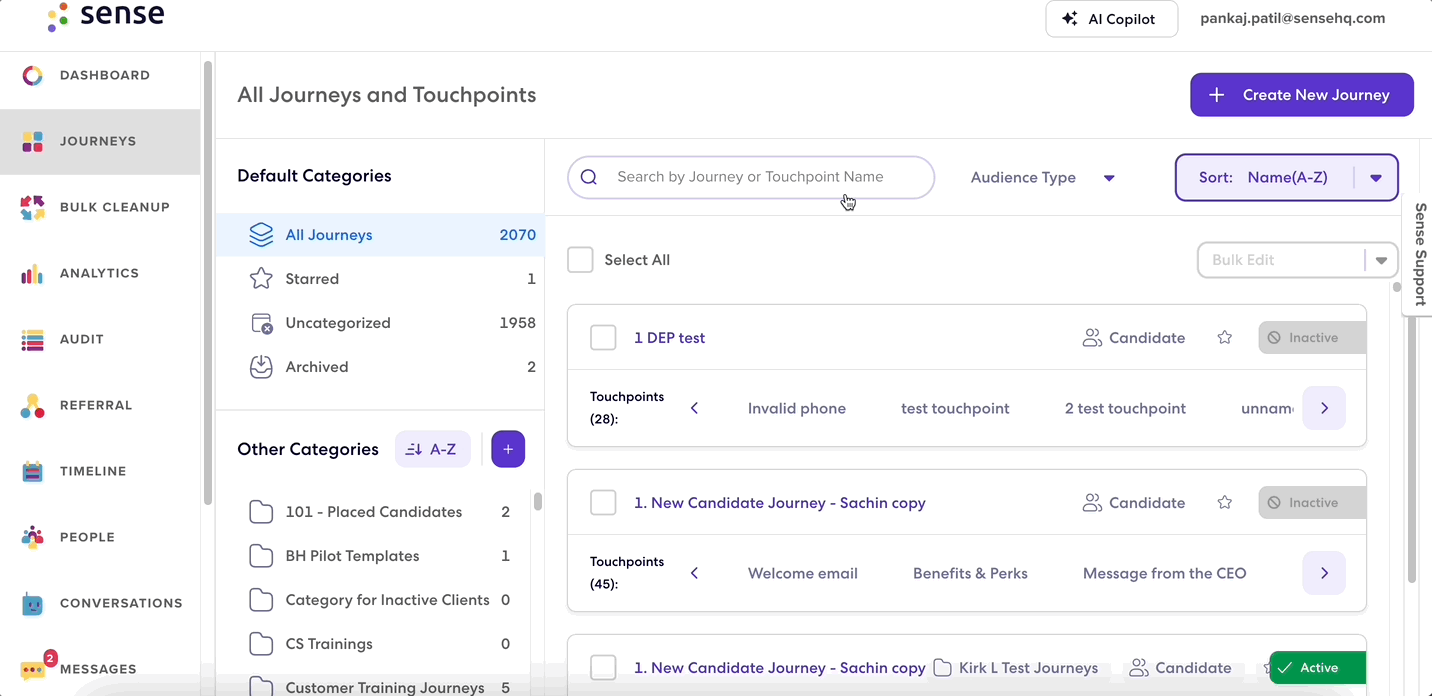The width and height of the screenshot is (1432, 696).
Task: Show next touchpoints for 1 DEP test
Action: pos(1324,408)
